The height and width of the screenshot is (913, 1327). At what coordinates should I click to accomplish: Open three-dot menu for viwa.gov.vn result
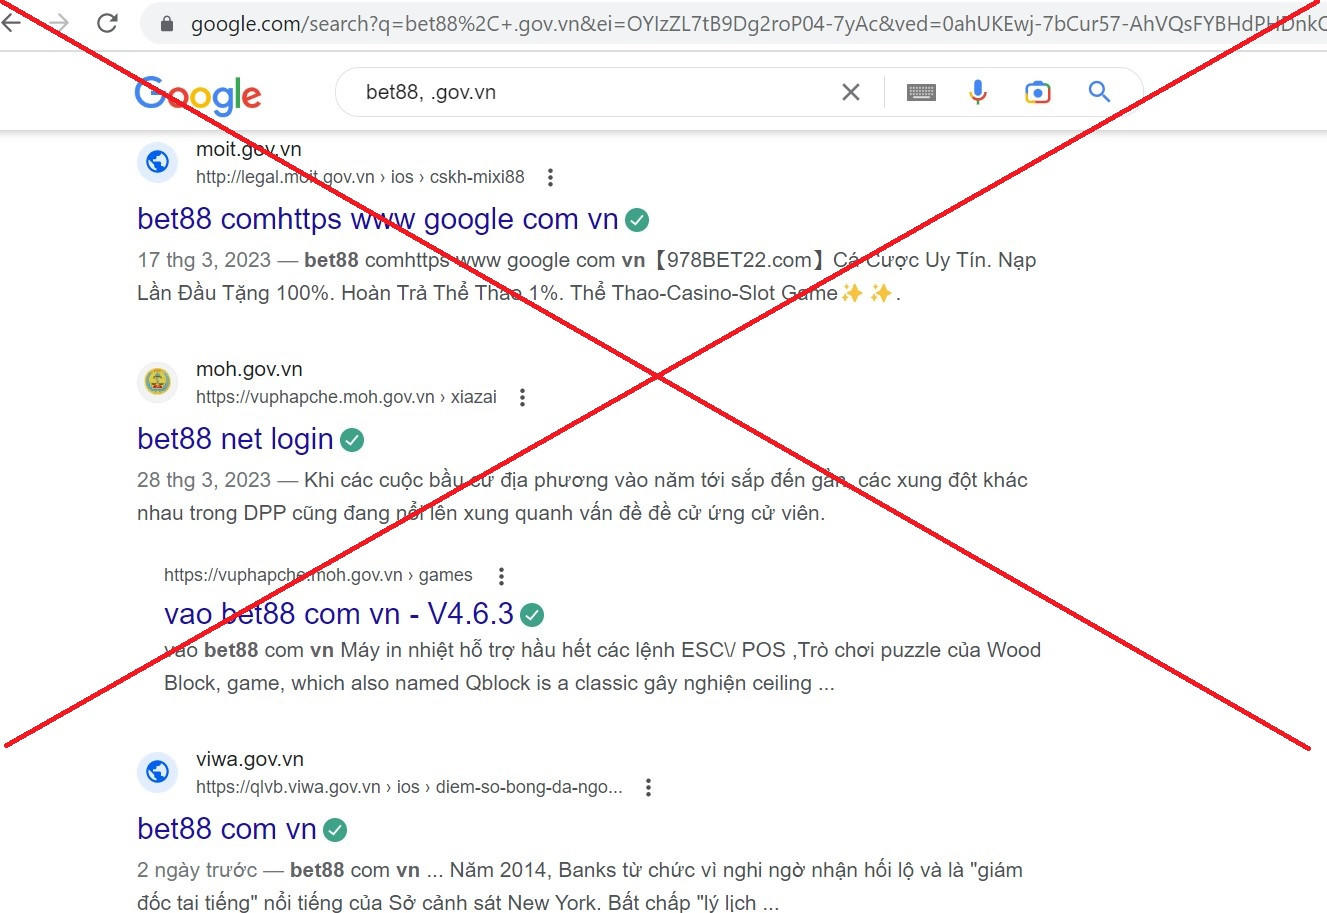click(648, 787)
